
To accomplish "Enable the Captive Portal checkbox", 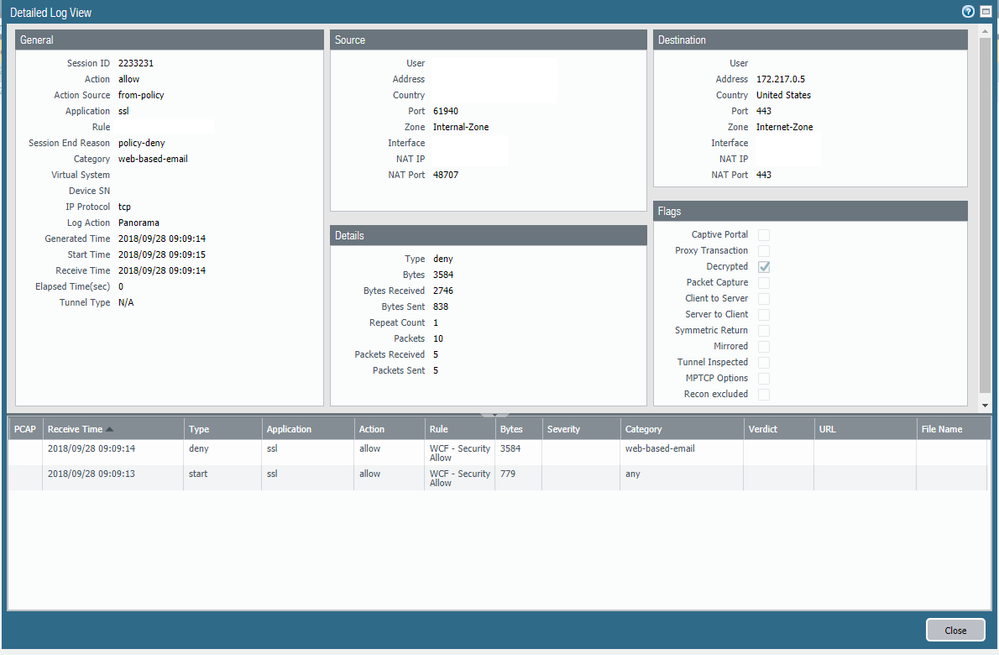I will click(764, 235).
